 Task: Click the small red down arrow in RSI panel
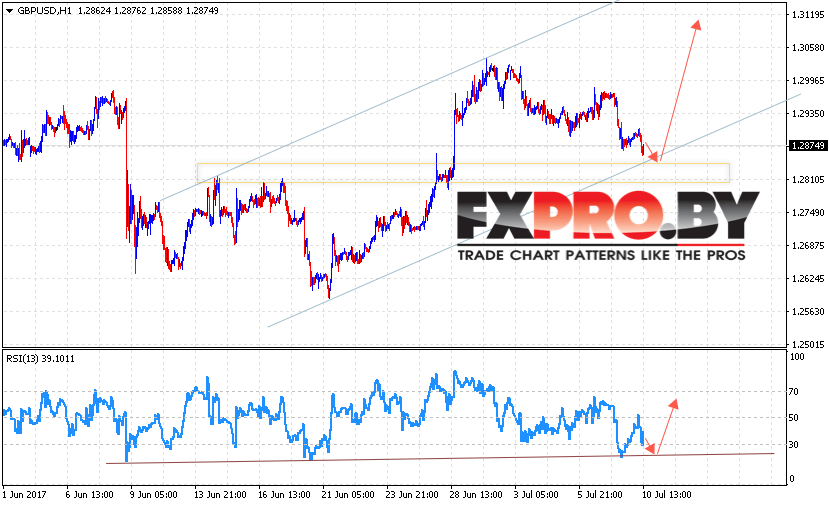[649, 446]
